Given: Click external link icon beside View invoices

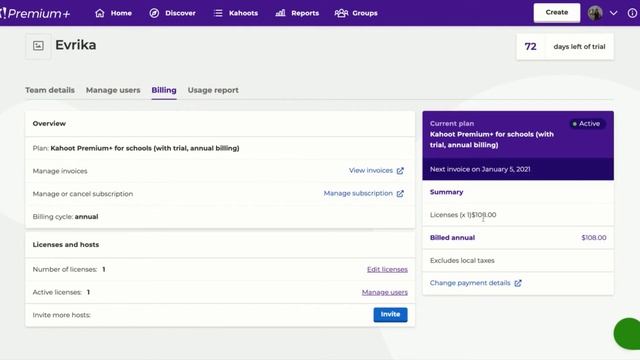Looking at the screenshot, I should pos(400,171).
